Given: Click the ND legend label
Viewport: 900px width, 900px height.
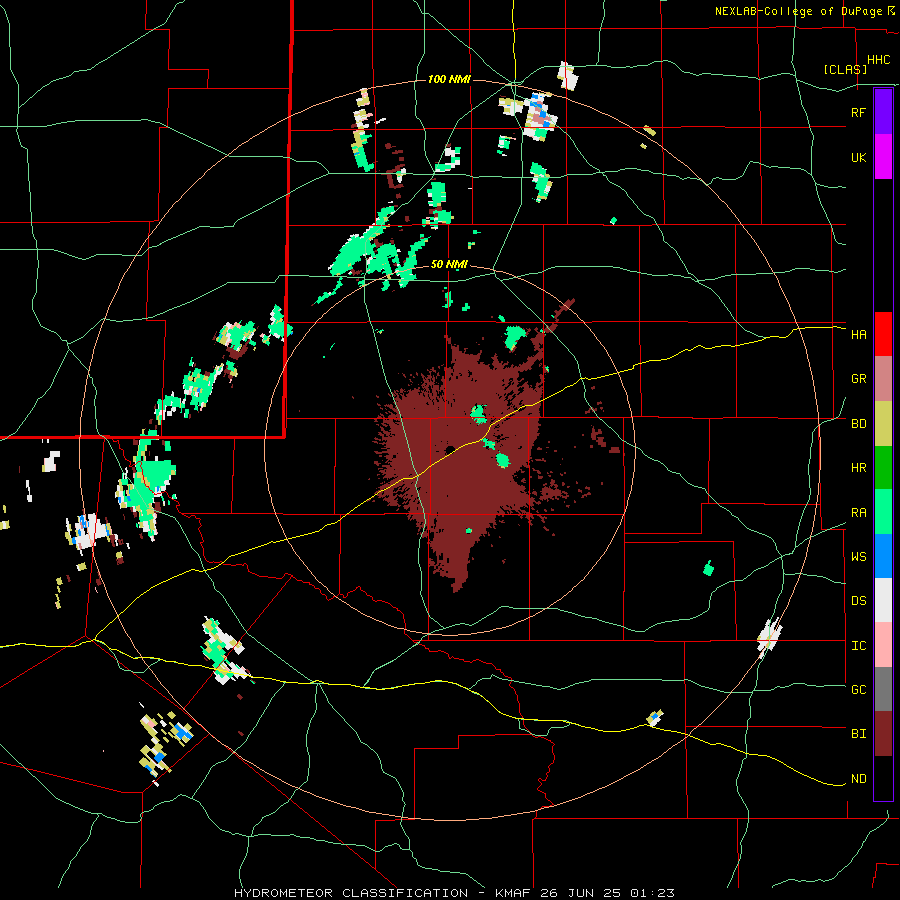Looking at the screenshot, I should [x=858, y=778].
